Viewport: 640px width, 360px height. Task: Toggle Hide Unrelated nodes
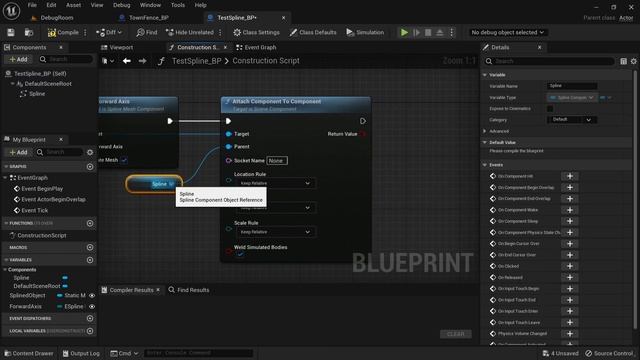click(190, 32)
